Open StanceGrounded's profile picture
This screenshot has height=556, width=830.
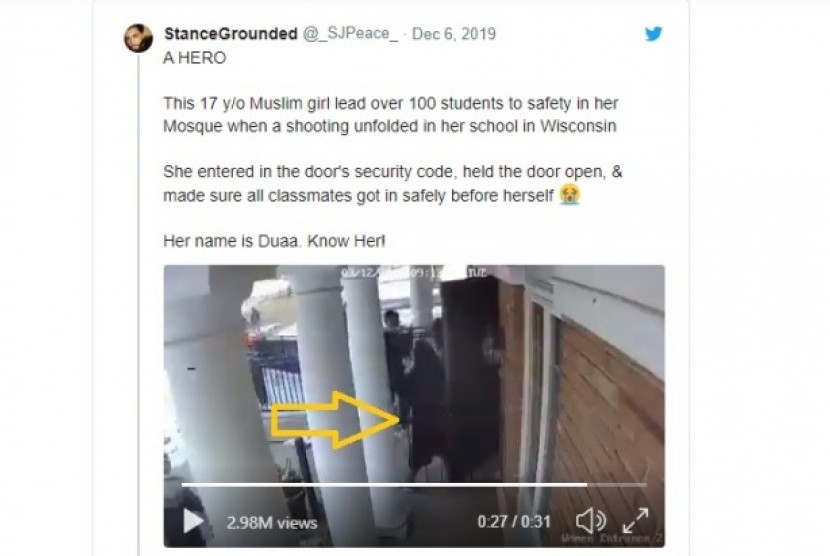coord(138,38)
